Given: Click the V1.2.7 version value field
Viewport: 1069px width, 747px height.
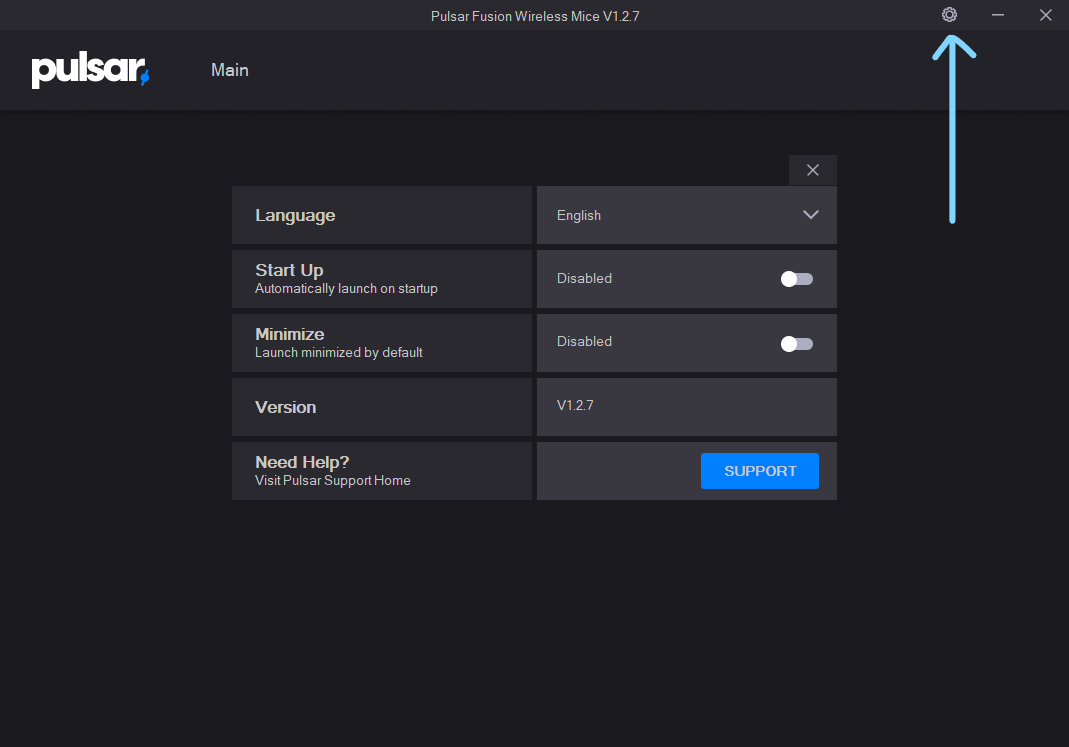Looking at the screenshot, I should pyautogui.click(x=575, y=405).
